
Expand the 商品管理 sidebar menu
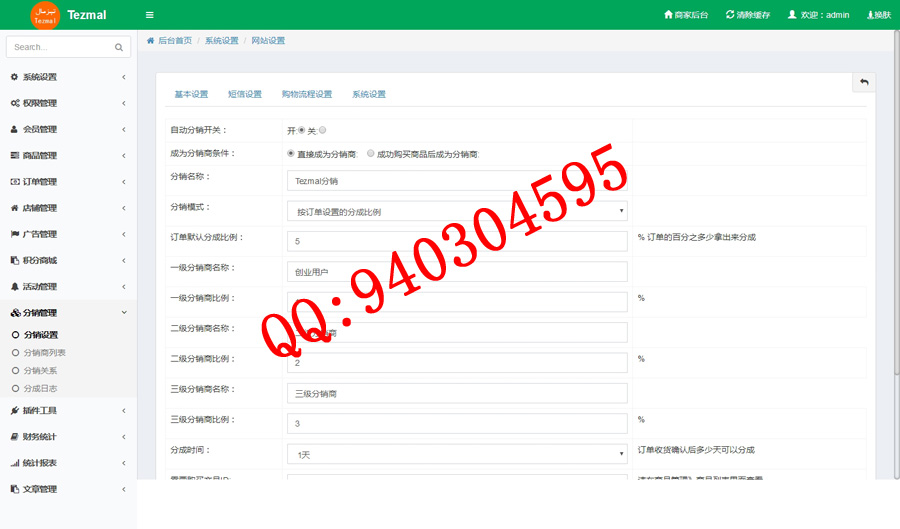click(x=68, y=156)
